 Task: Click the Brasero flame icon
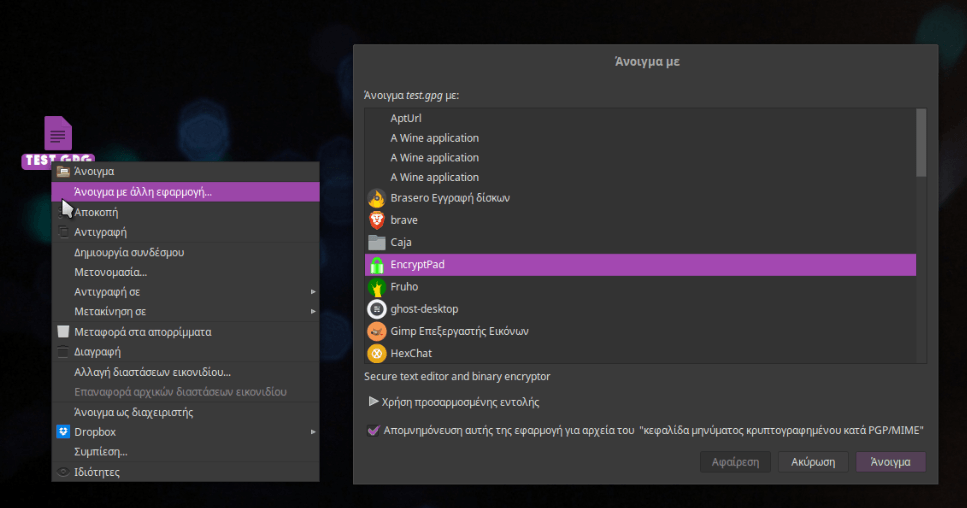coord(376,198)
